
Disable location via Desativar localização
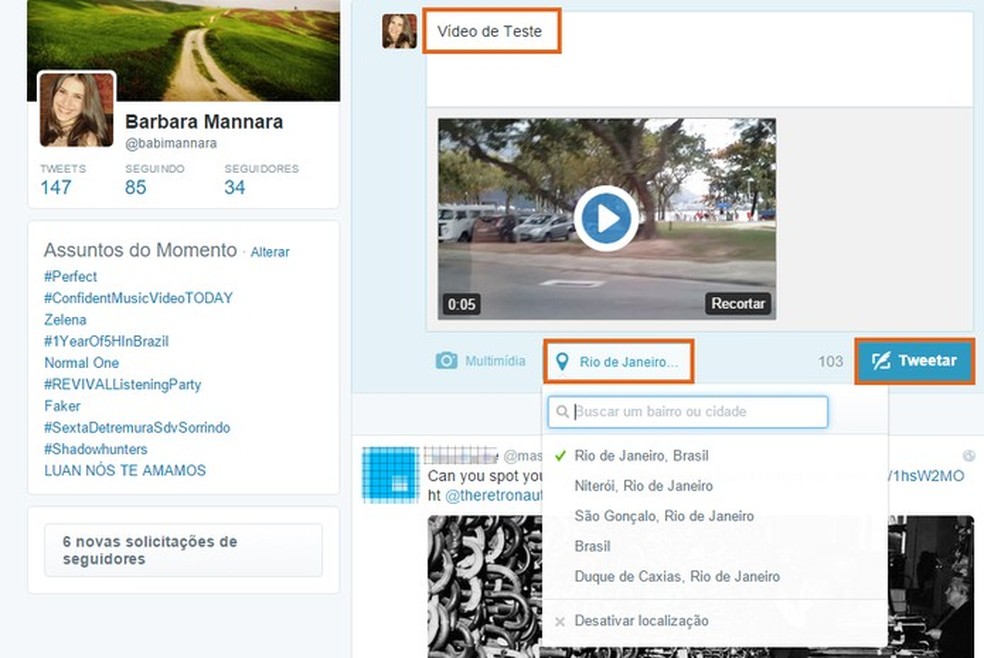640,620
